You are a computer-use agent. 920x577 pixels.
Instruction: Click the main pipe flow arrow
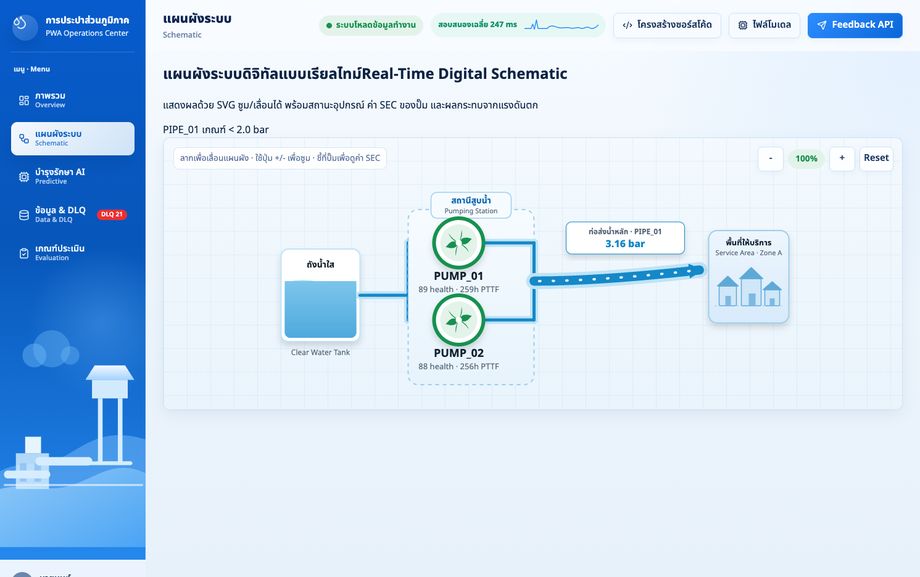(616, 276)
